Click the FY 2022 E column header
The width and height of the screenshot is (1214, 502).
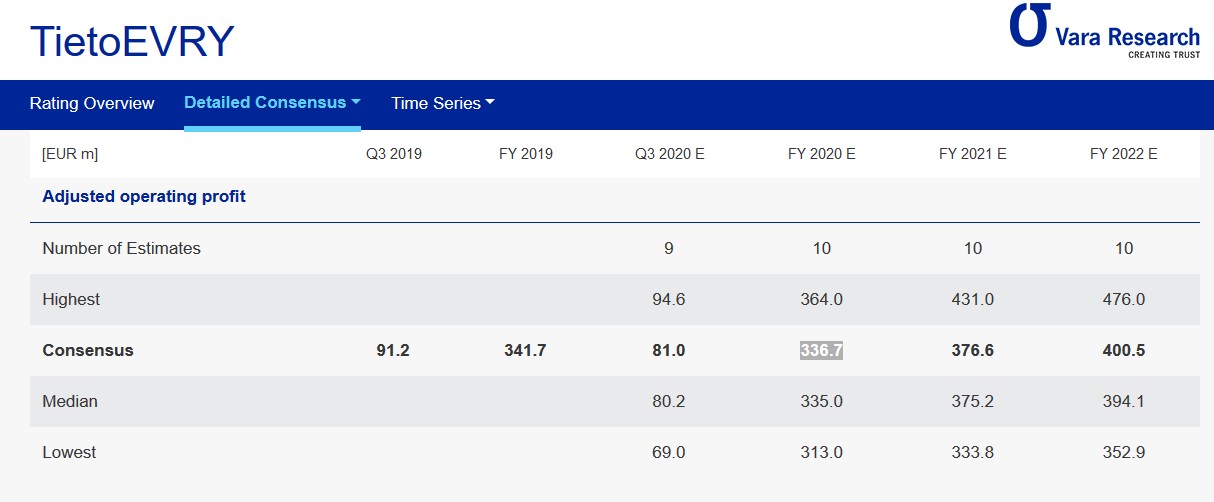[x=1124, y=155]
